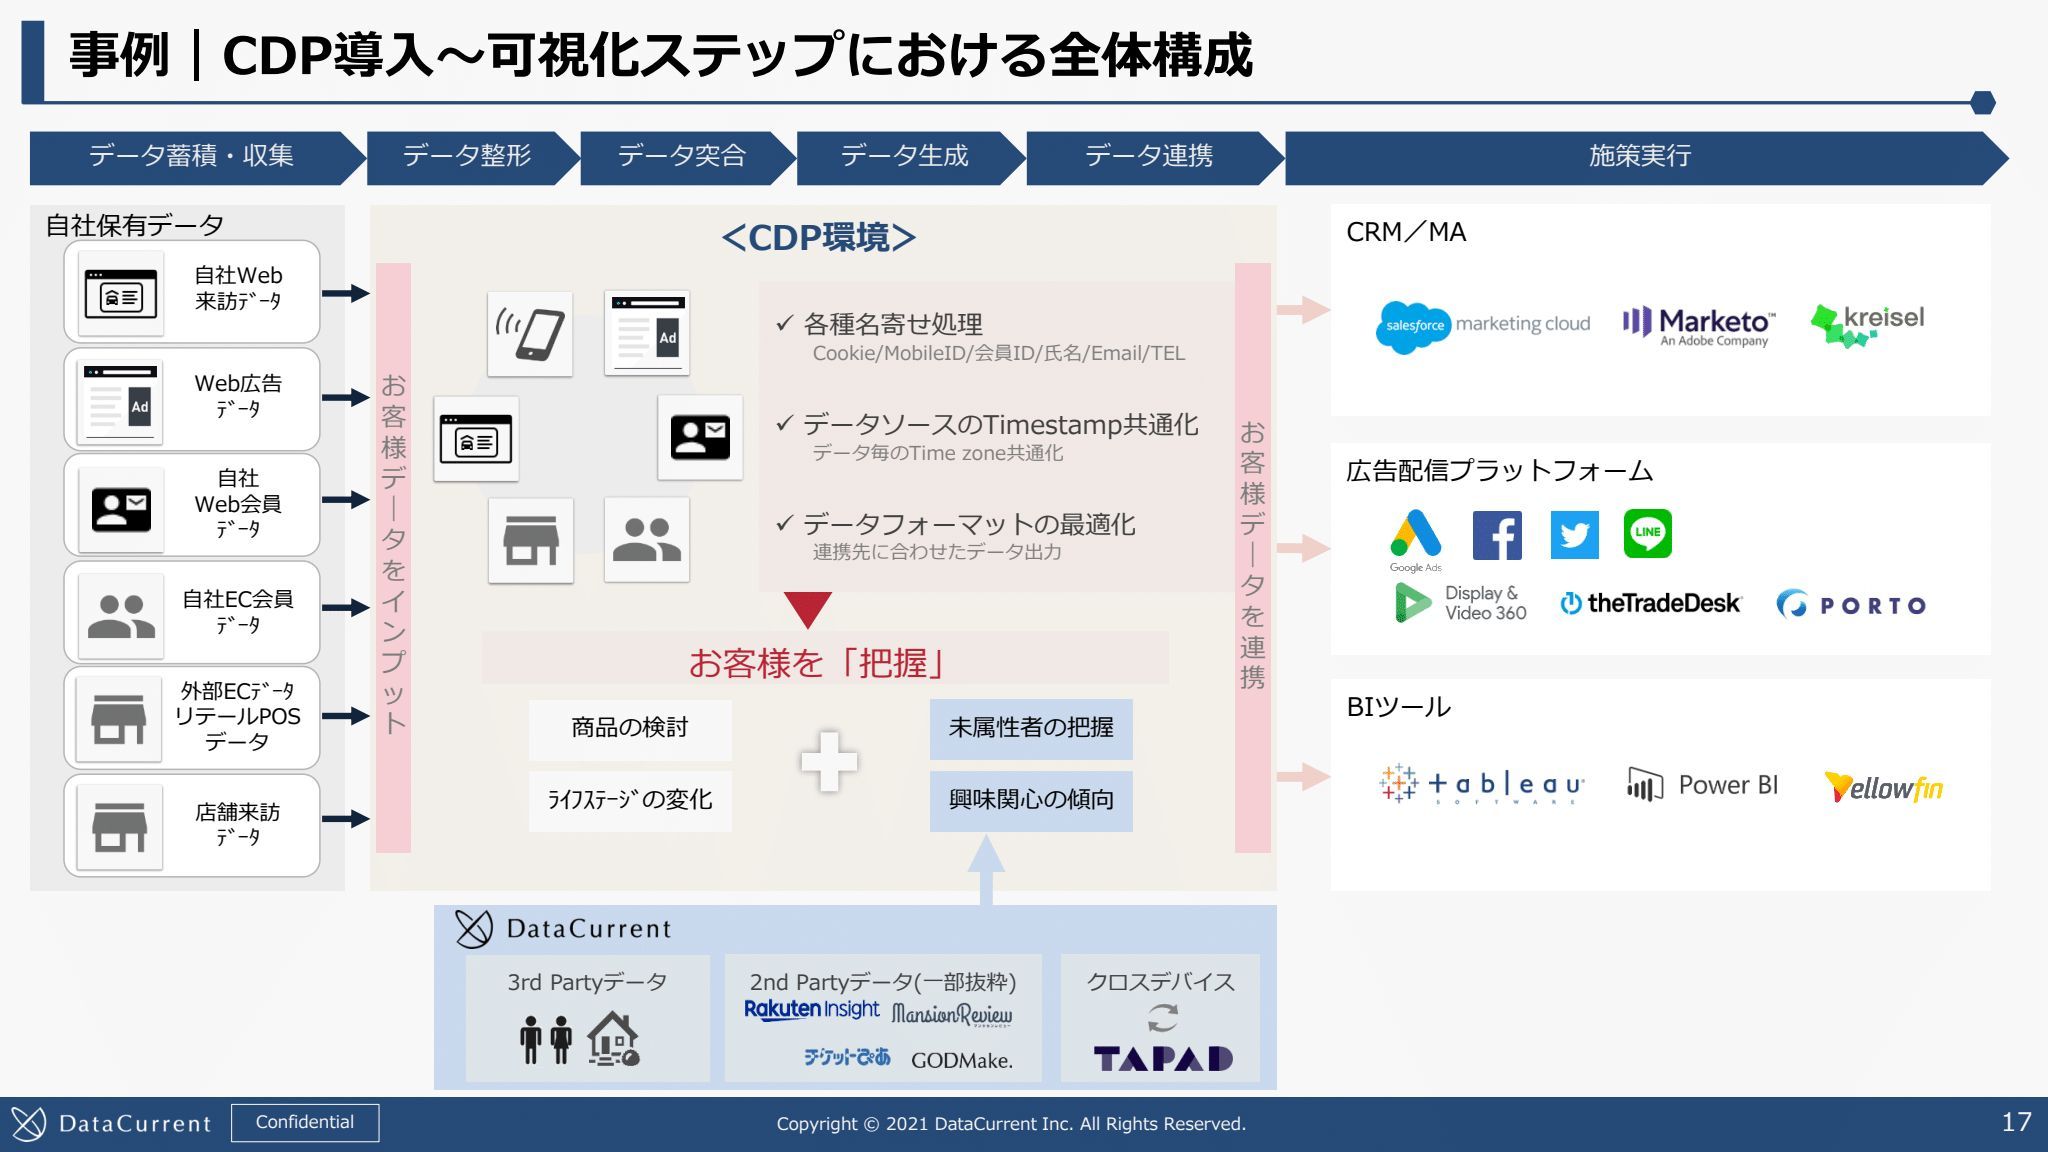
Task: Click the Rakuten Insight logo
Action: 812,1010
